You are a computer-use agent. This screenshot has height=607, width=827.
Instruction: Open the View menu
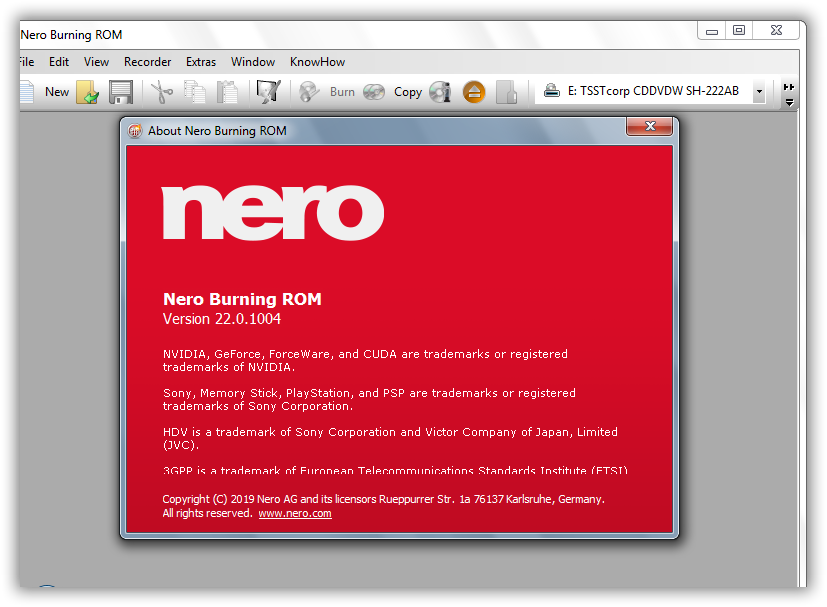pyautogui.click(x=96, y=62)
